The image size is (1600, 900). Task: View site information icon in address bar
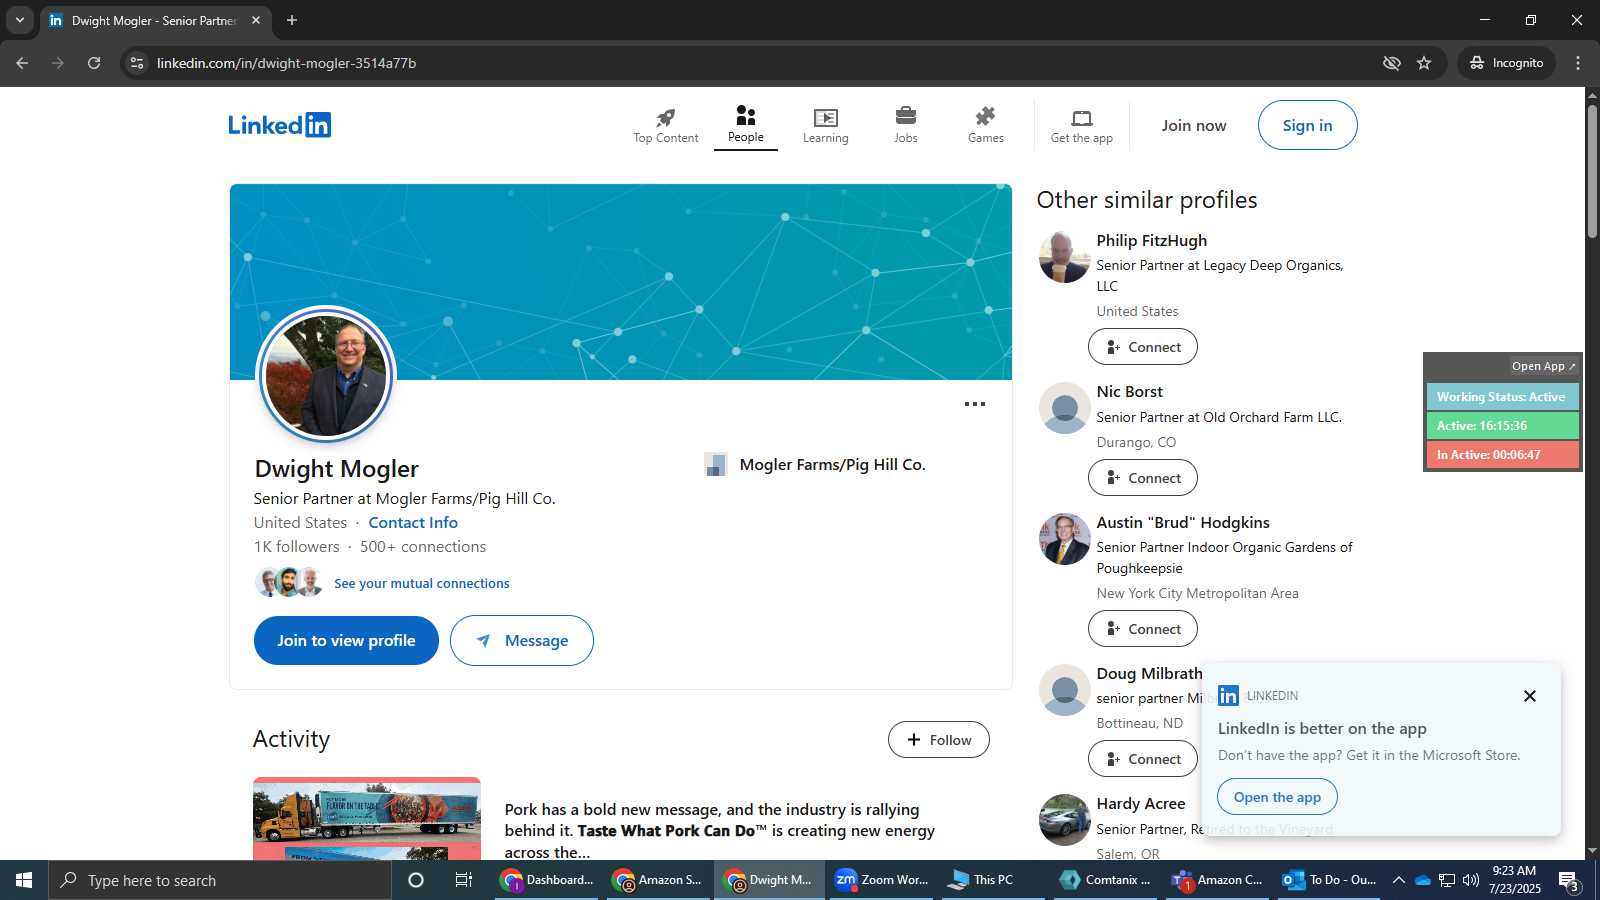(x=137, y=63)
